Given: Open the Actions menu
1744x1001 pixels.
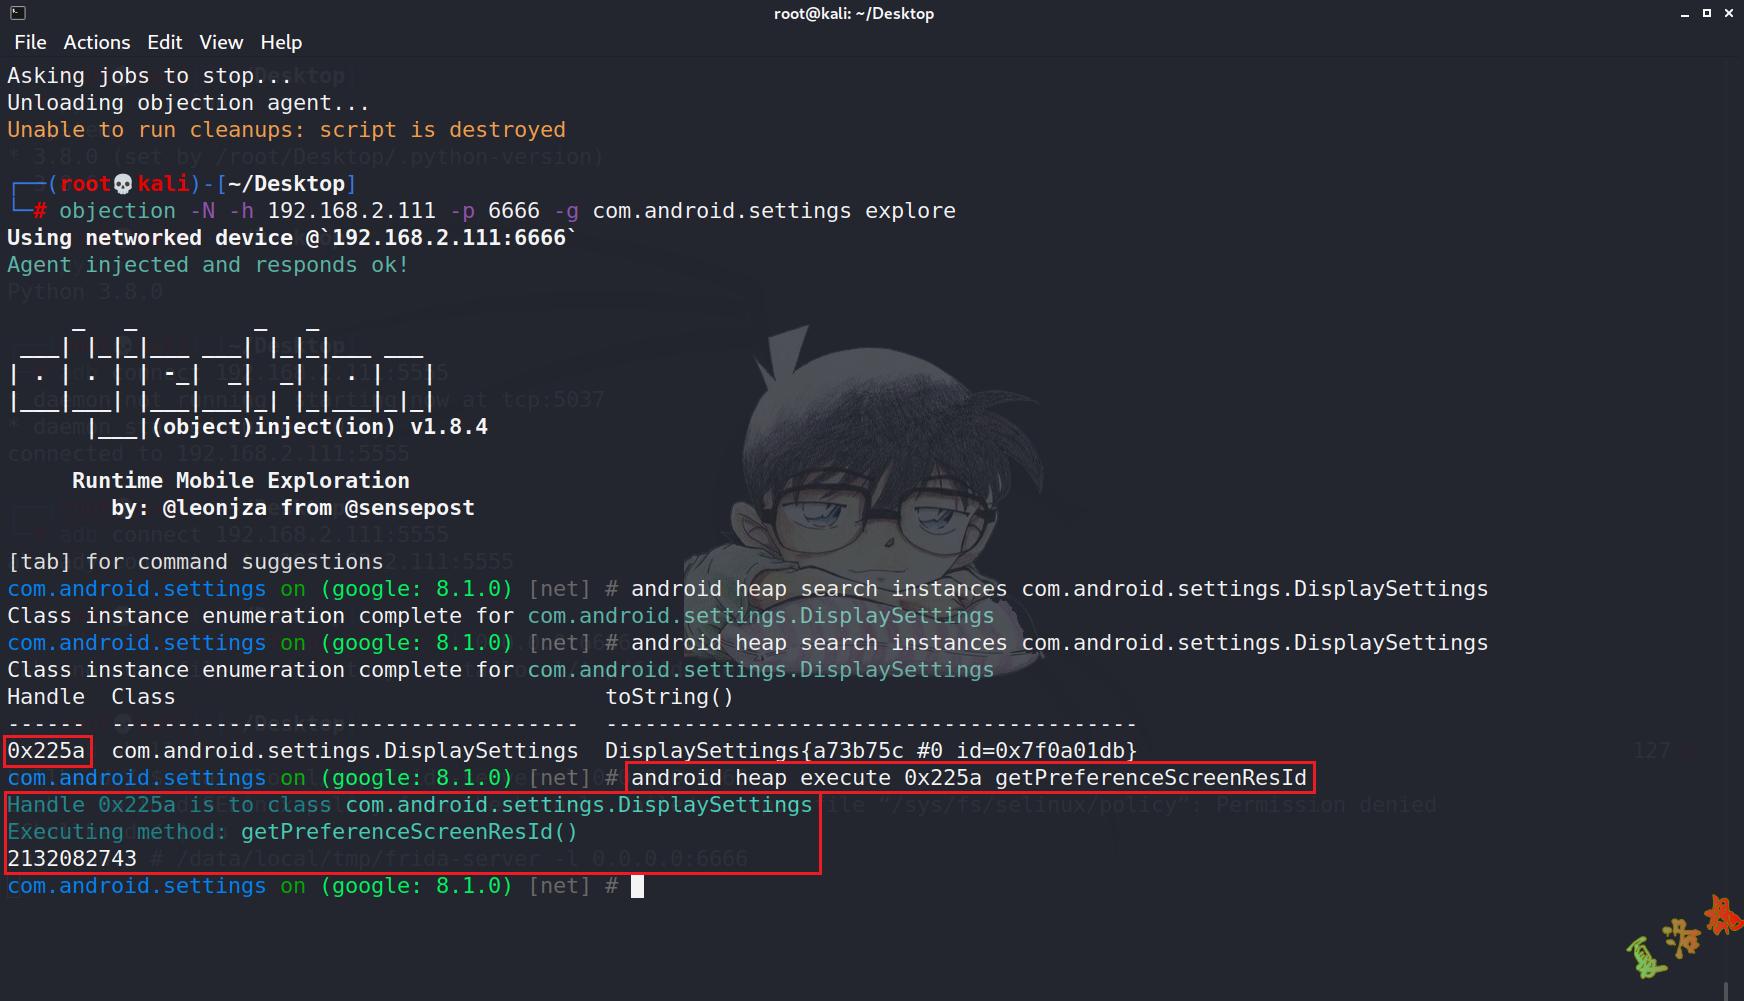Looking at the screenshot, I should (97, 42).
